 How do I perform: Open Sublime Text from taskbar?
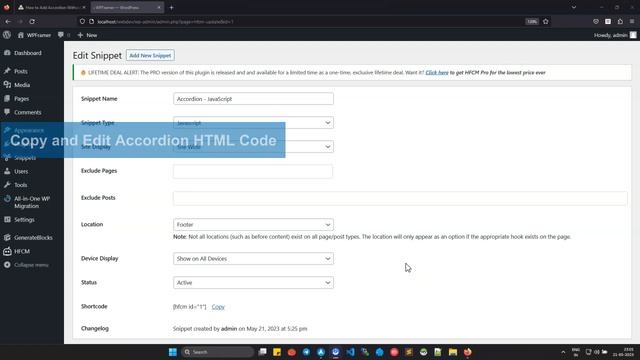tap(409, 352)
